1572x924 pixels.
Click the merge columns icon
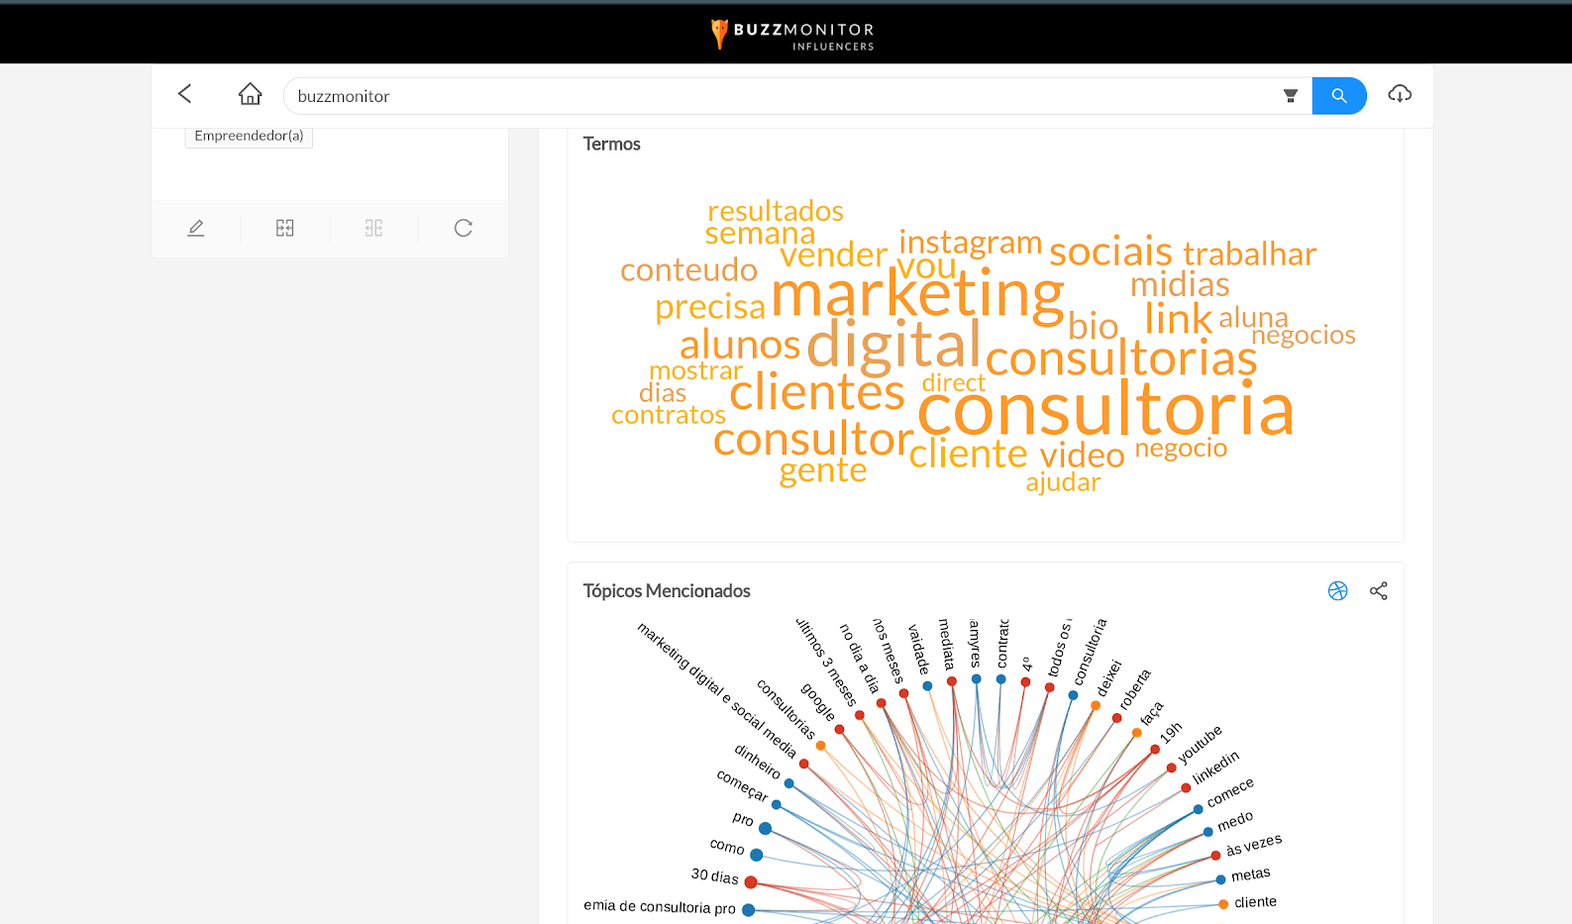pyautogui.click(x=285, y=228)
